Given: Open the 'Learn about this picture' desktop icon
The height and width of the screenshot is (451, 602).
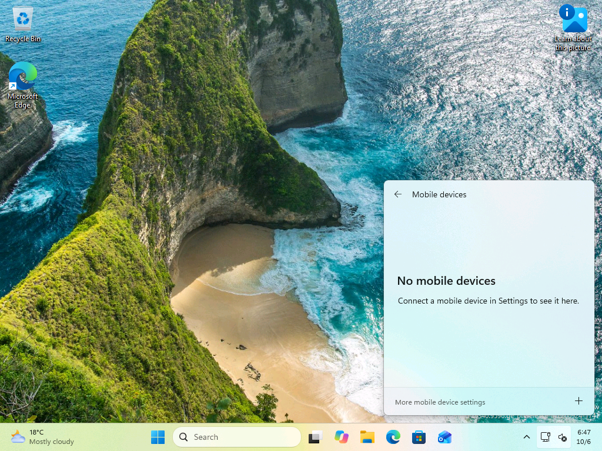Looking at the screenshot, I should (x=572, y=28).
